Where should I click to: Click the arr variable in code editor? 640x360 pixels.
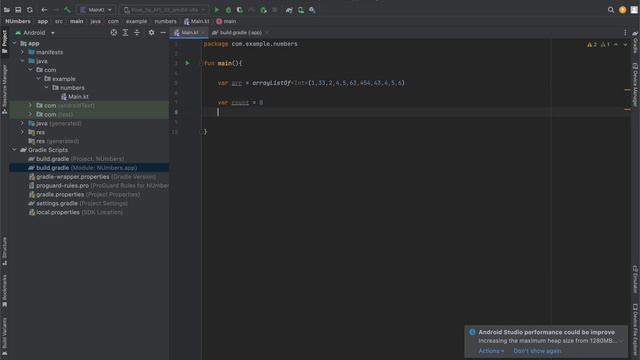[237, 83]
